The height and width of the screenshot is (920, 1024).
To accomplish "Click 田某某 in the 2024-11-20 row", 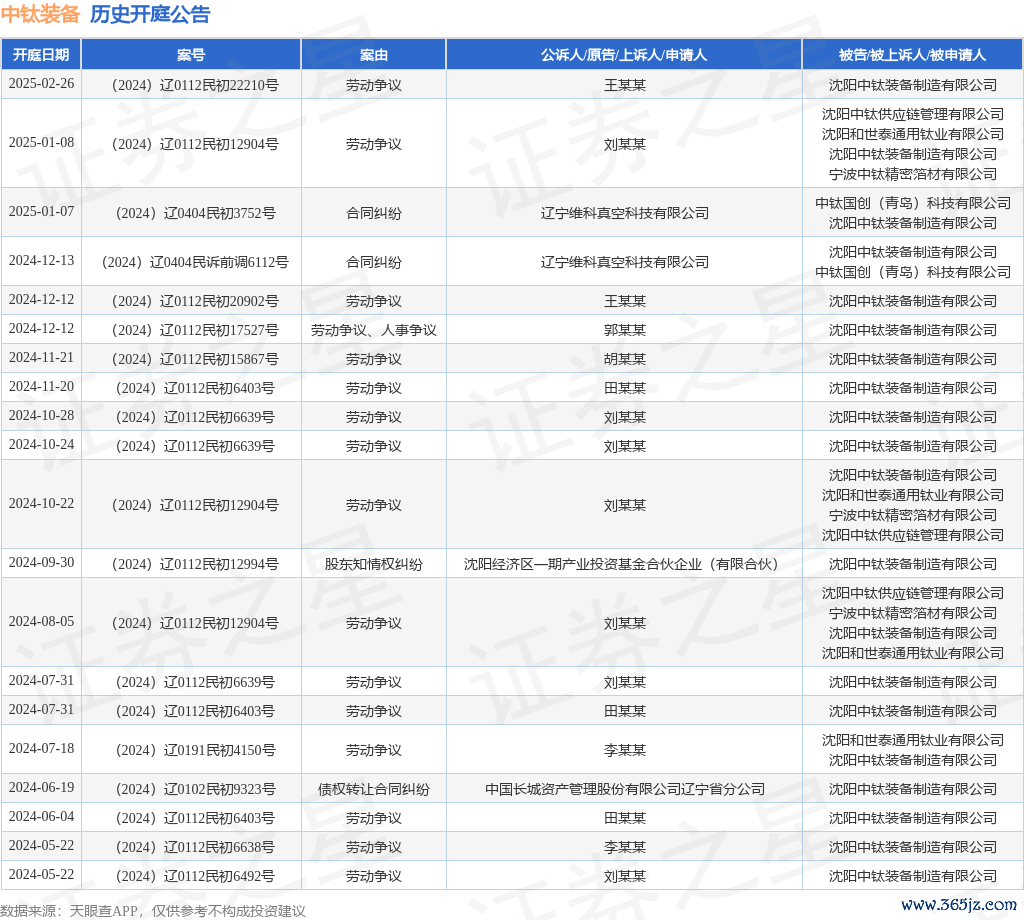I will click(624, 388).
